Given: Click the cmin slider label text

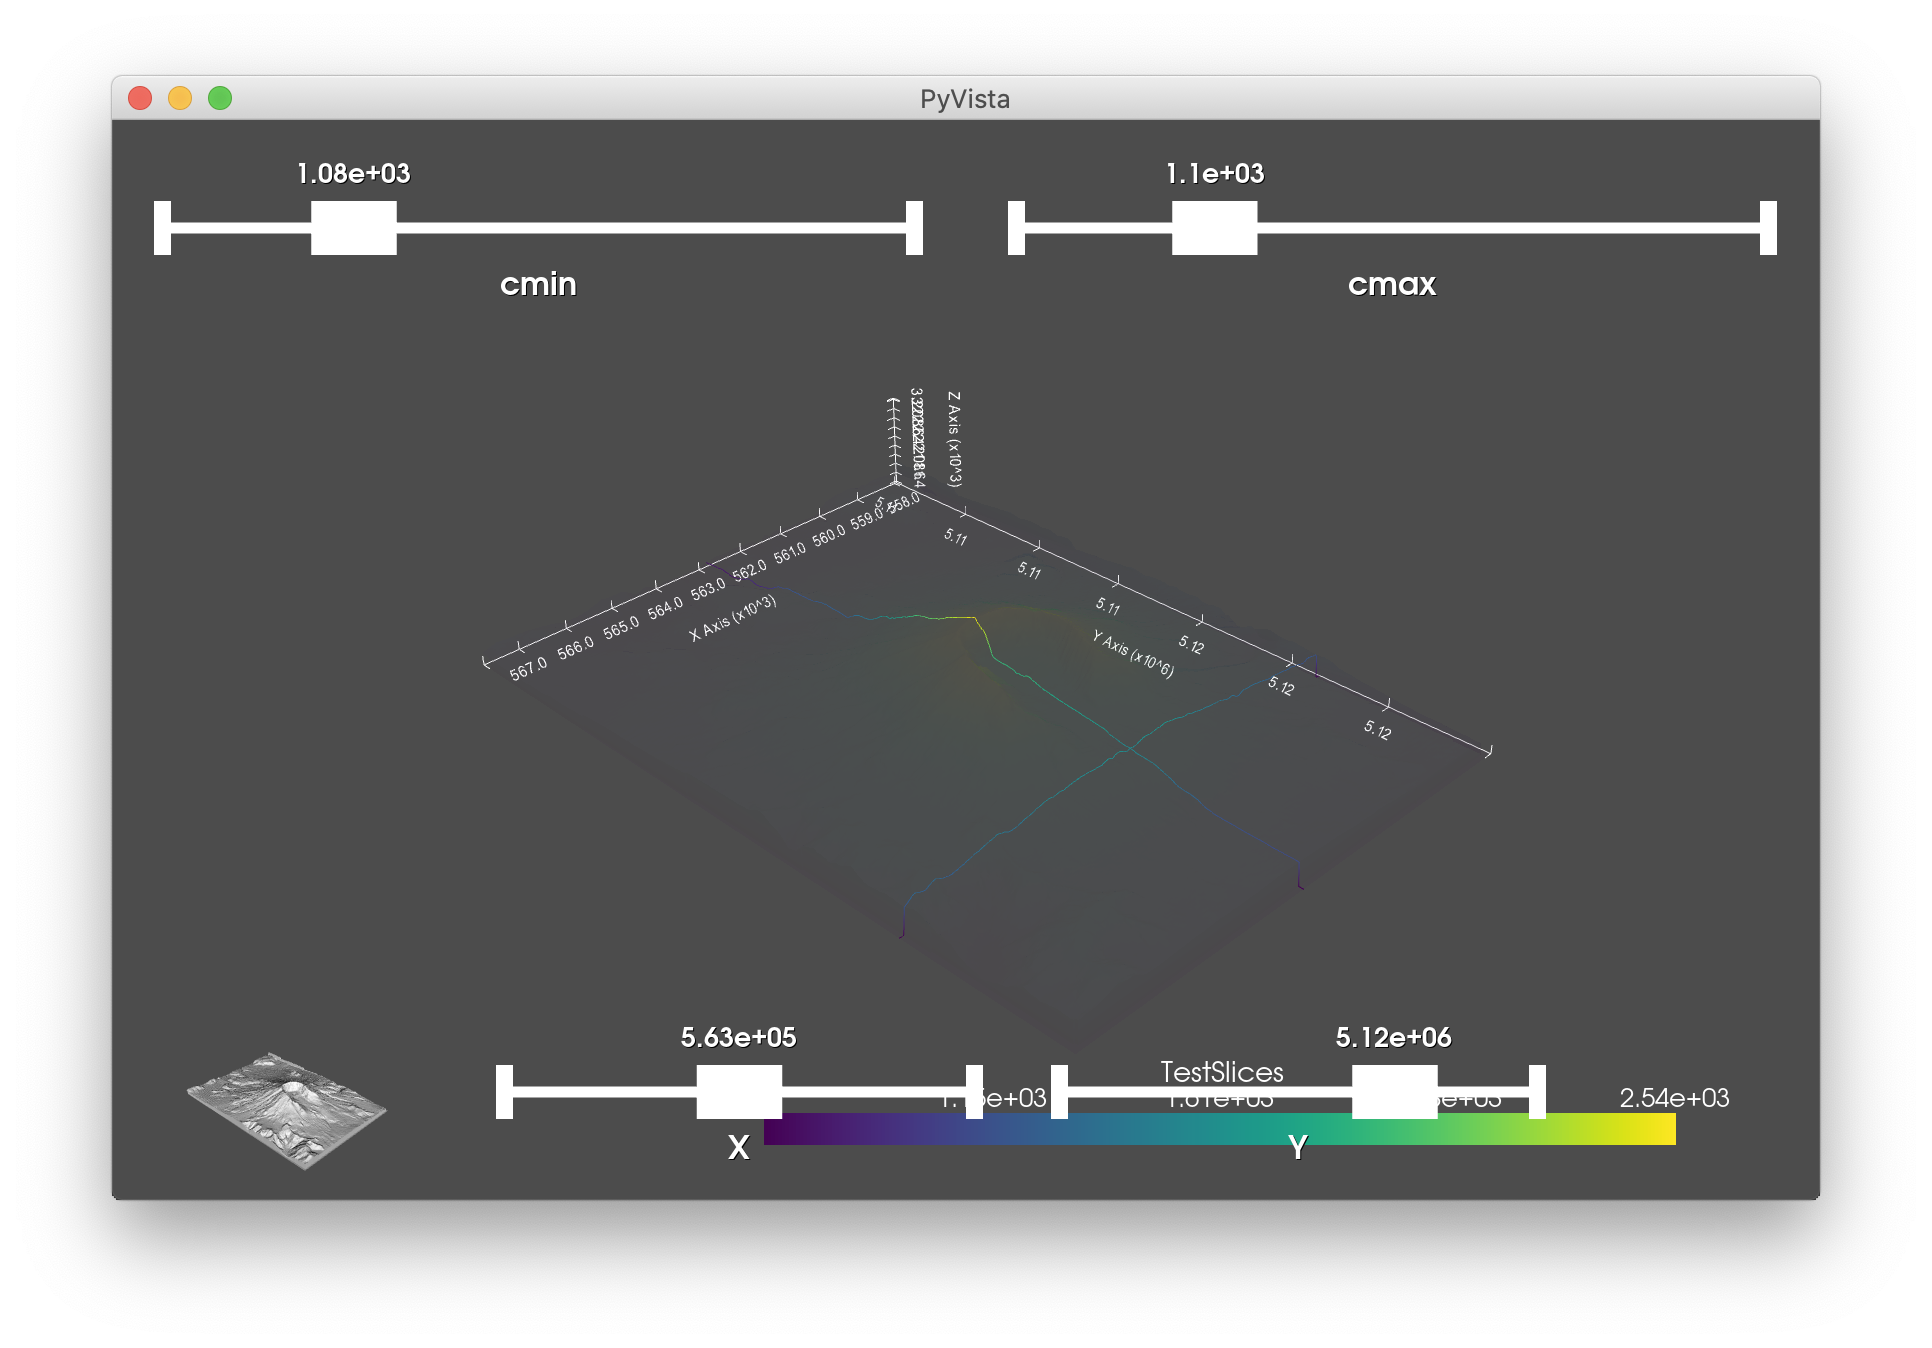Looking at the screenshot, I should click(539, 284).
